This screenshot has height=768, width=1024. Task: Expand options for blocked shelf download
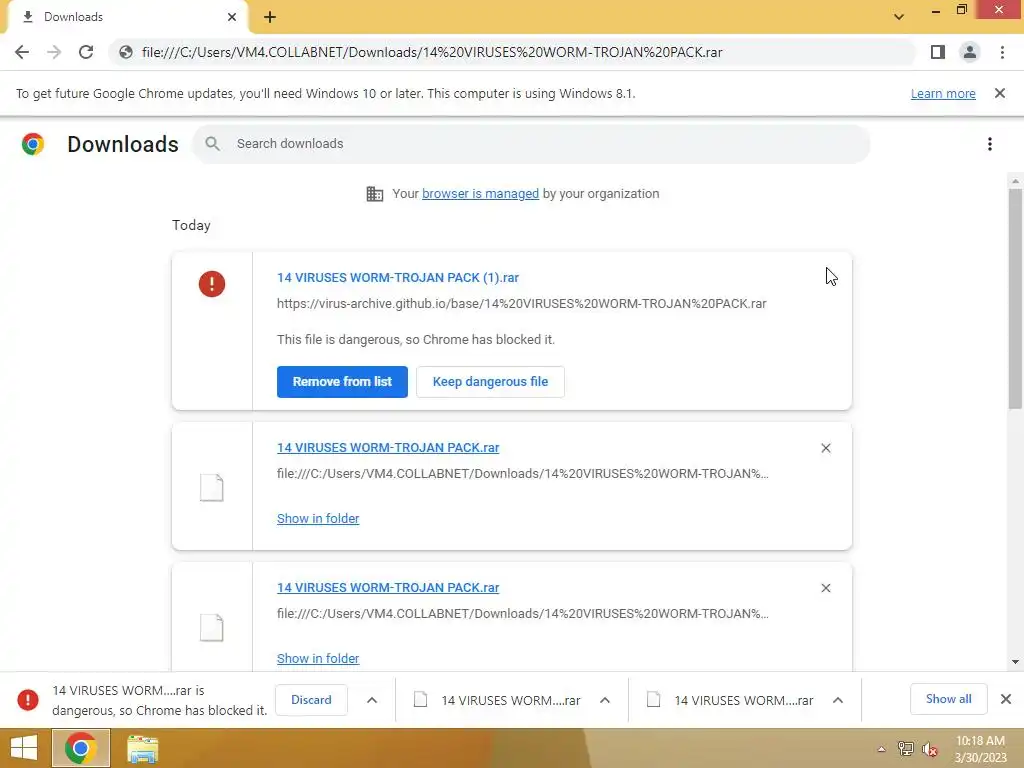coord(372,700)
